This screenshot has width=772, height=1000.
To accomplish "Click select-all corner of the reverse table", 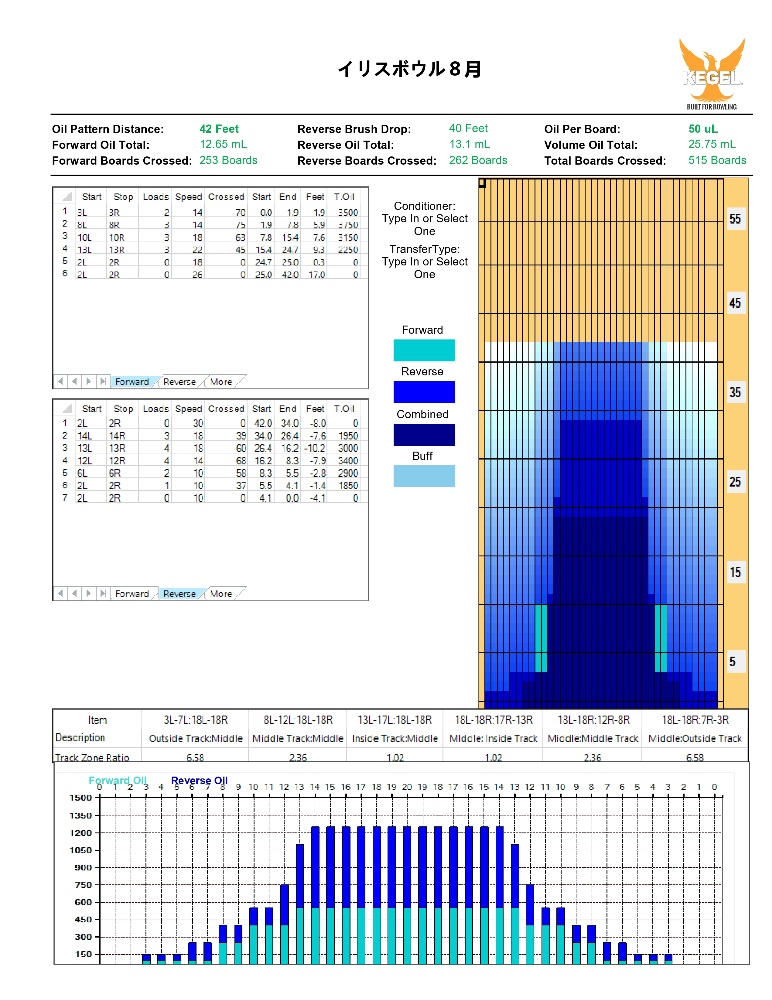I will [65, 408].
